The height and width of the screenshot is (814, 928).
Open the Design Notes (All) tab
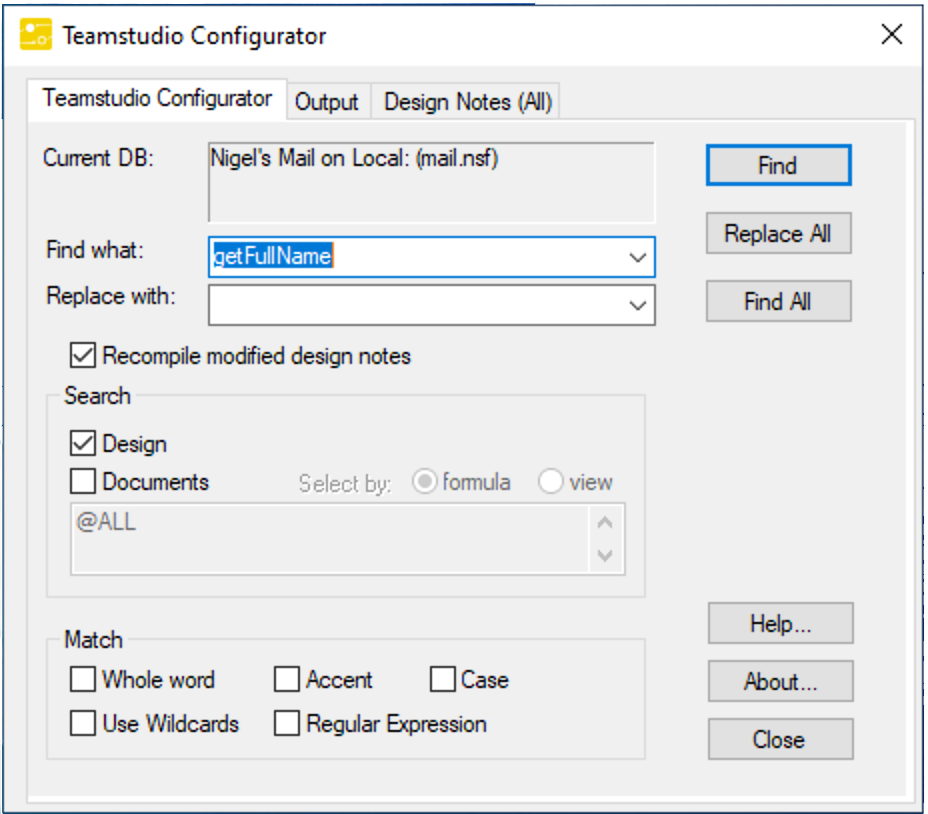pos(468,102)
